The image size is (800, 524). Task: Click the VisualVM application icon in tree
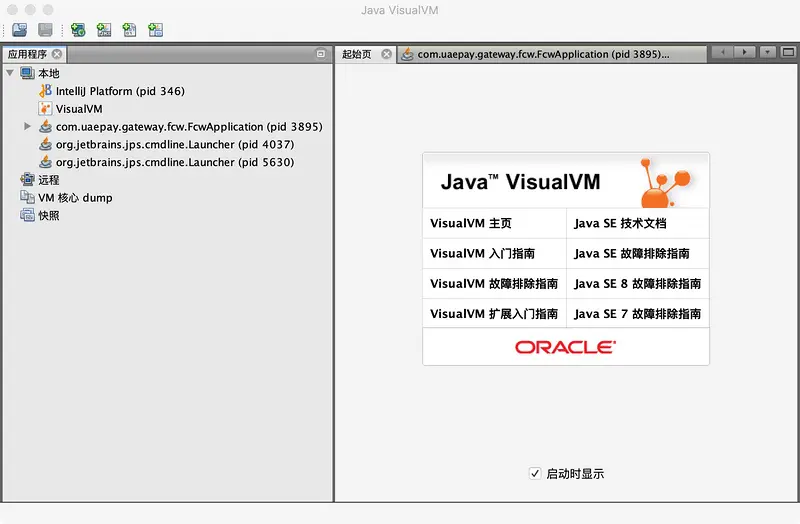(45, 109)
